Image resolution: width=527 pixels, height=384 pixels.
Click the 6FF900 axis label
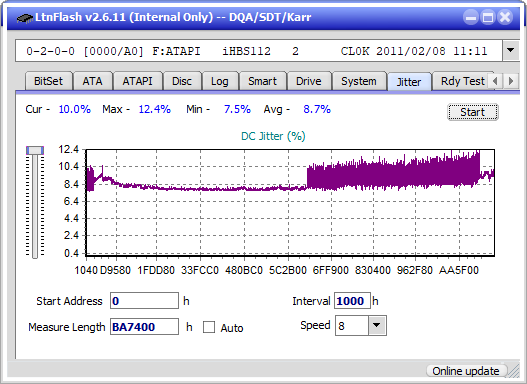coord(331,270)
